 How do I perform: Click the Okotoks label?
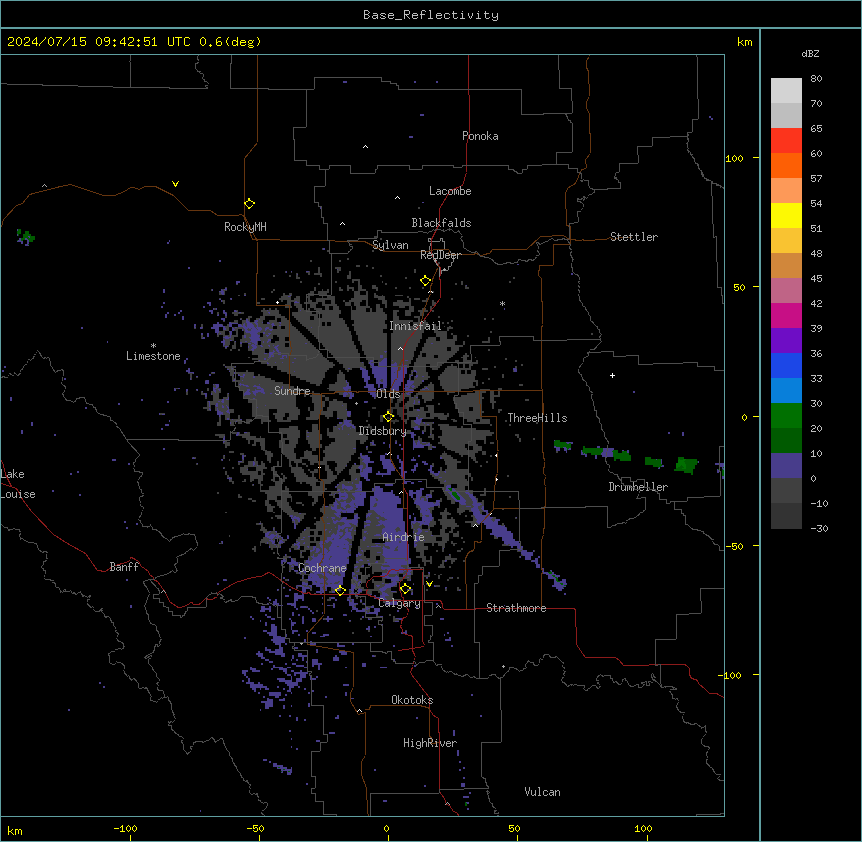coord(412,700)
